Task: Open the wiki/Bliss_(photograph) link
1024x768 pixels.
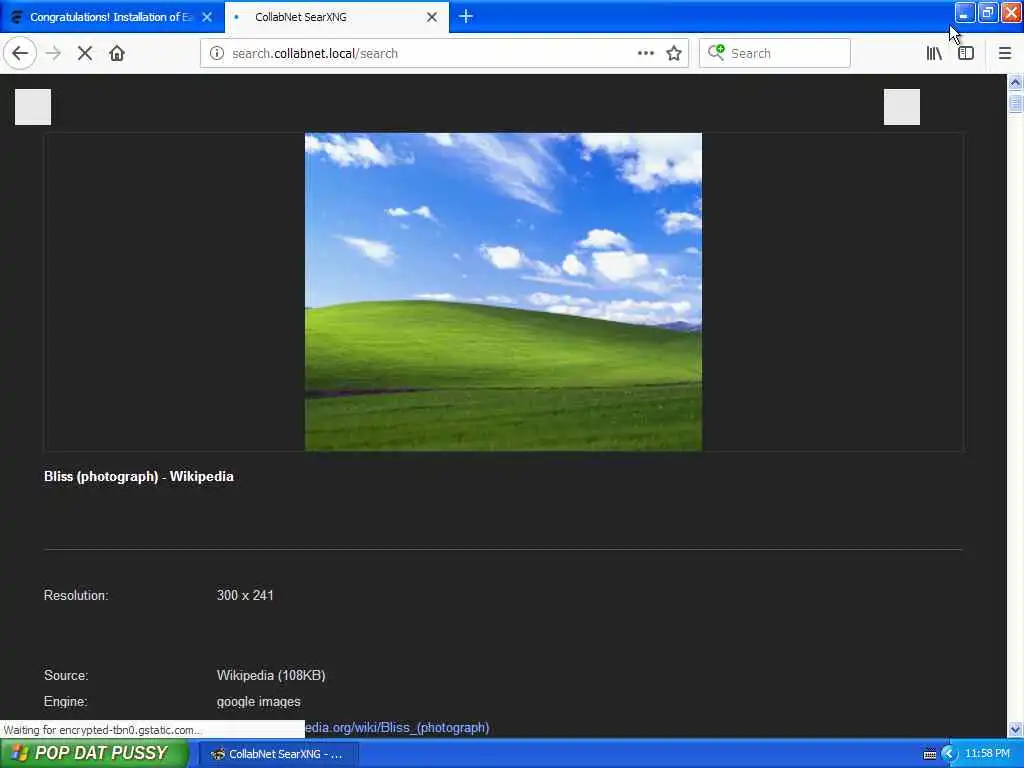Action: click(397, 727)
